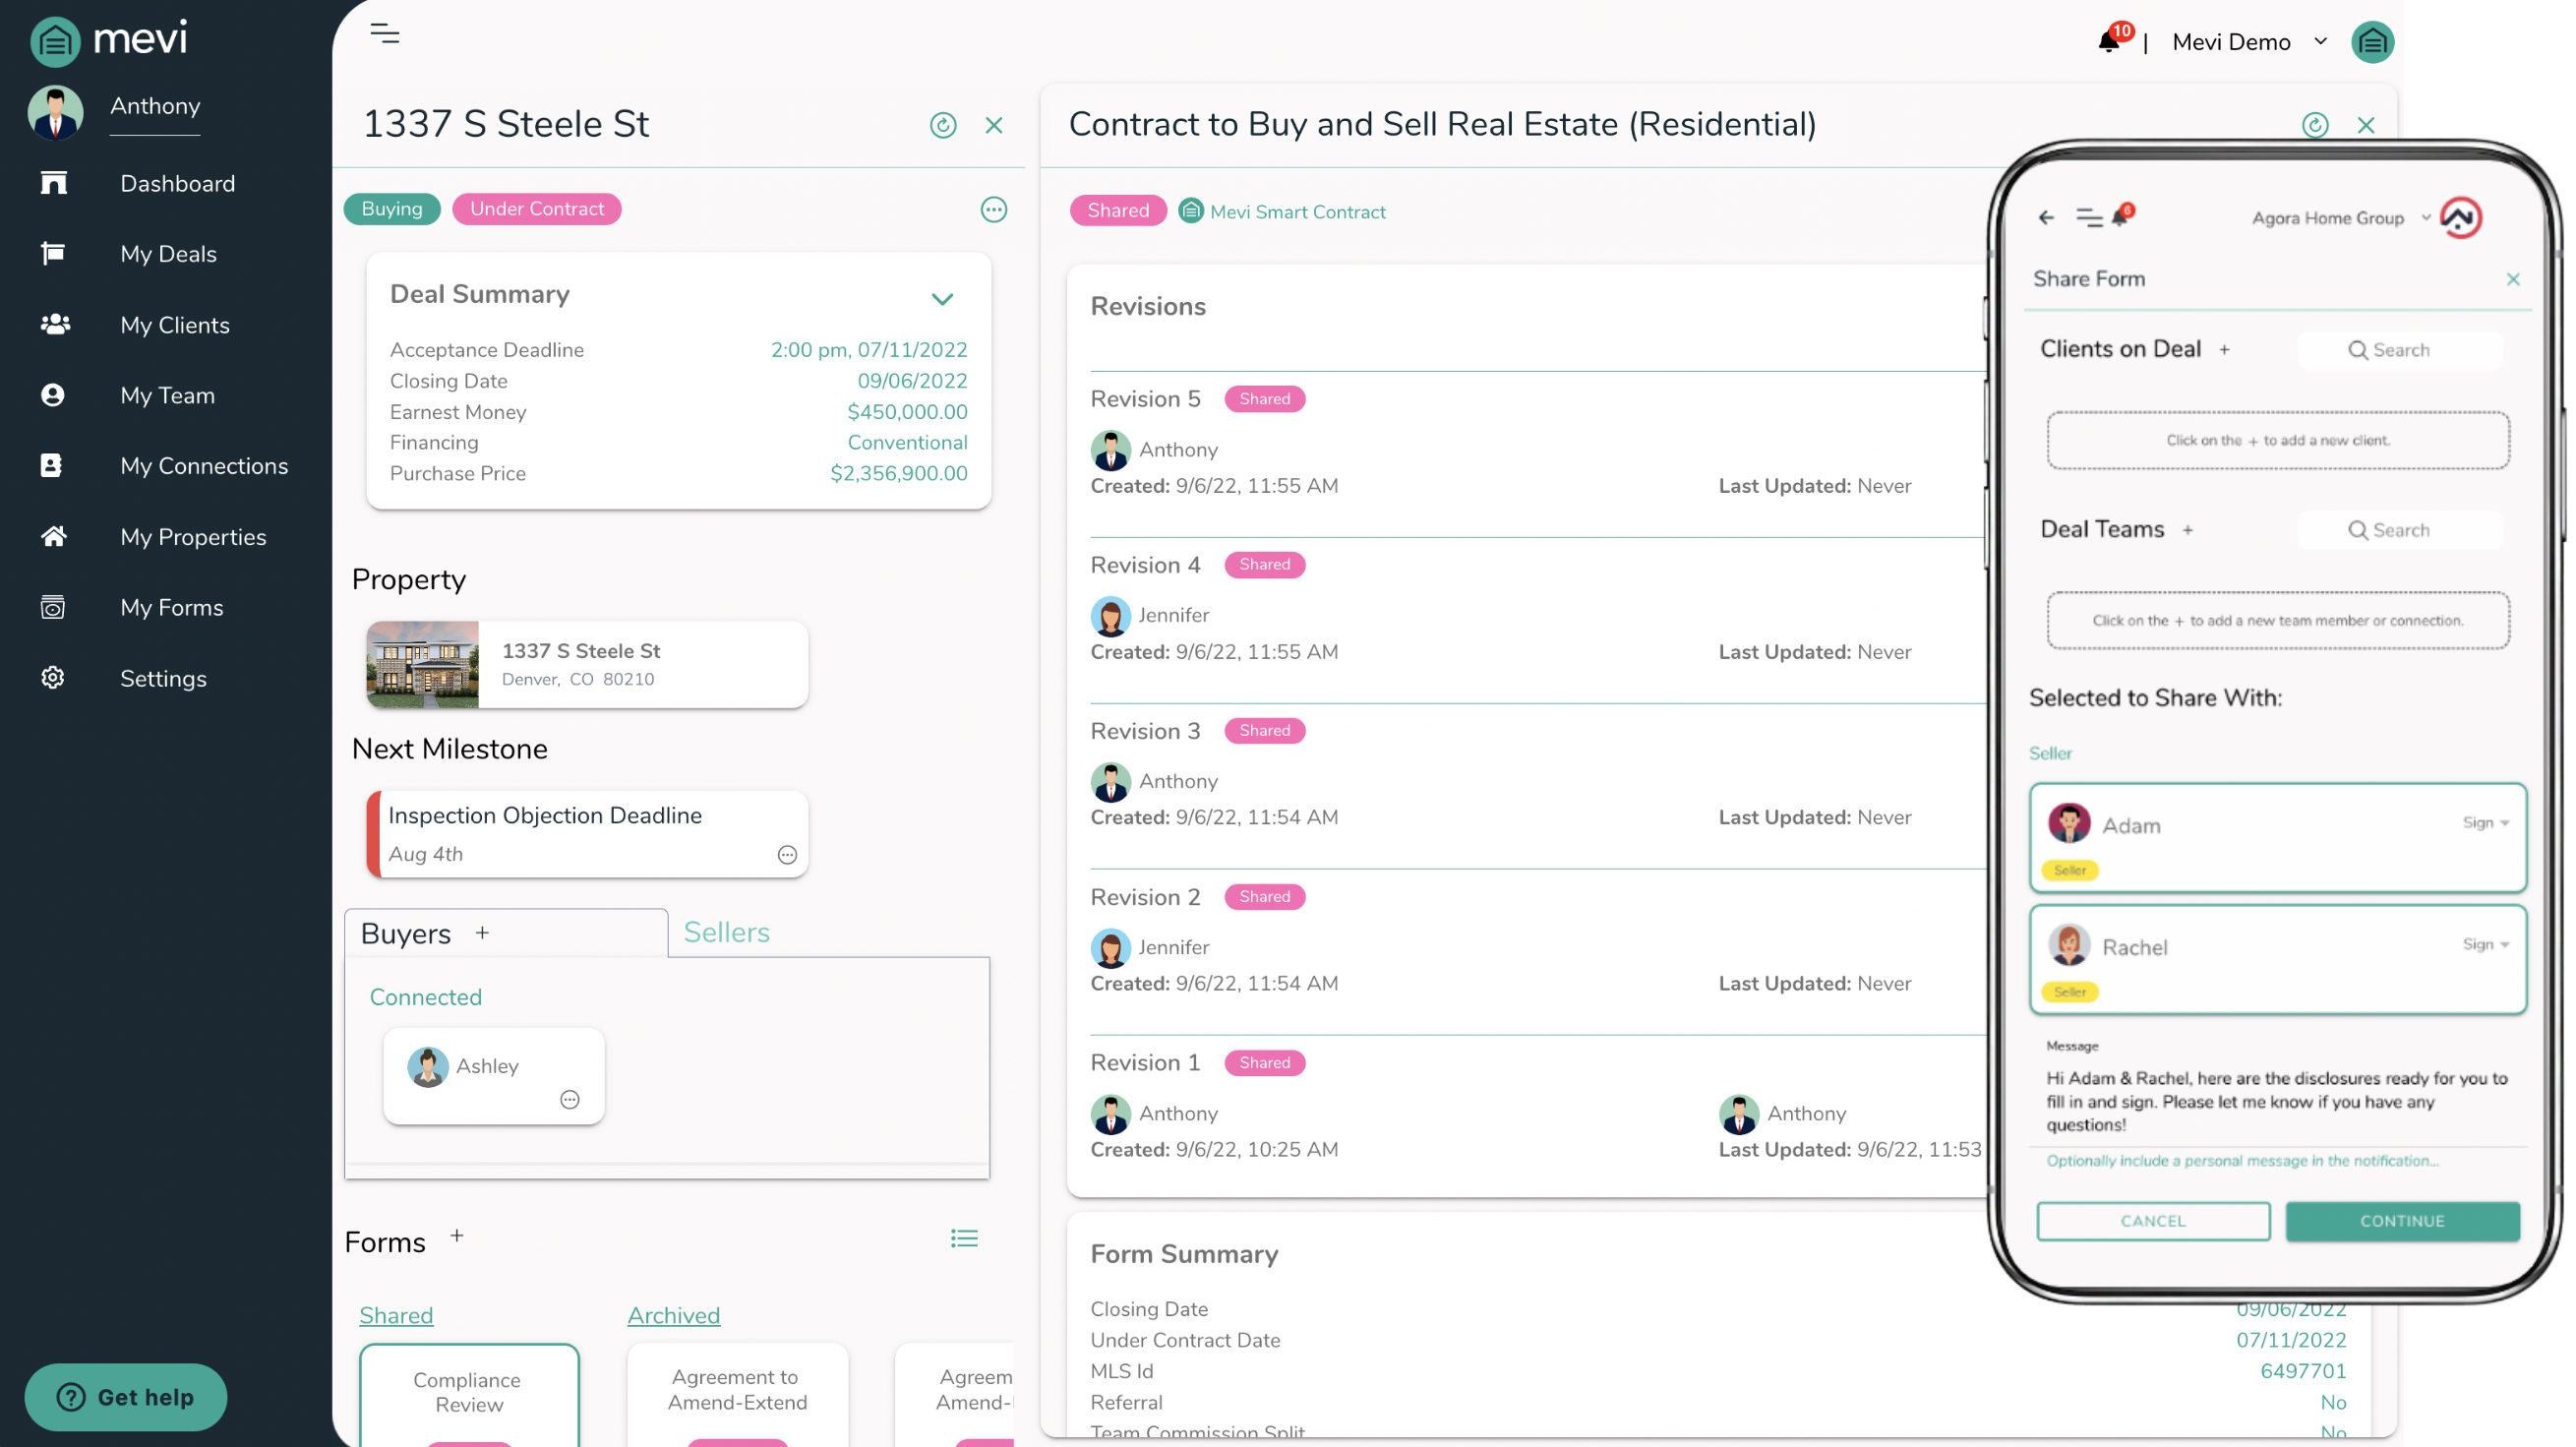Add a new buyer with plus icon
Screen dimensions: 2576x1447
pos(482,933)
